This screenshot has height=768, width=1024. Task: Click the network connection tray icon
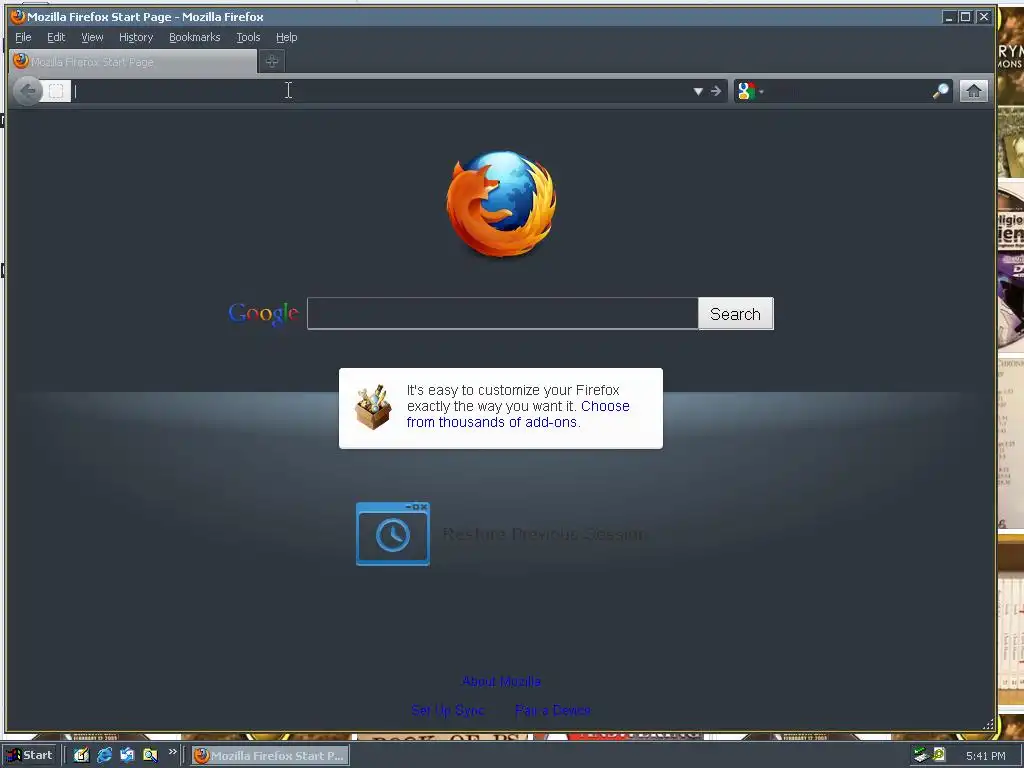pos(921,755)
